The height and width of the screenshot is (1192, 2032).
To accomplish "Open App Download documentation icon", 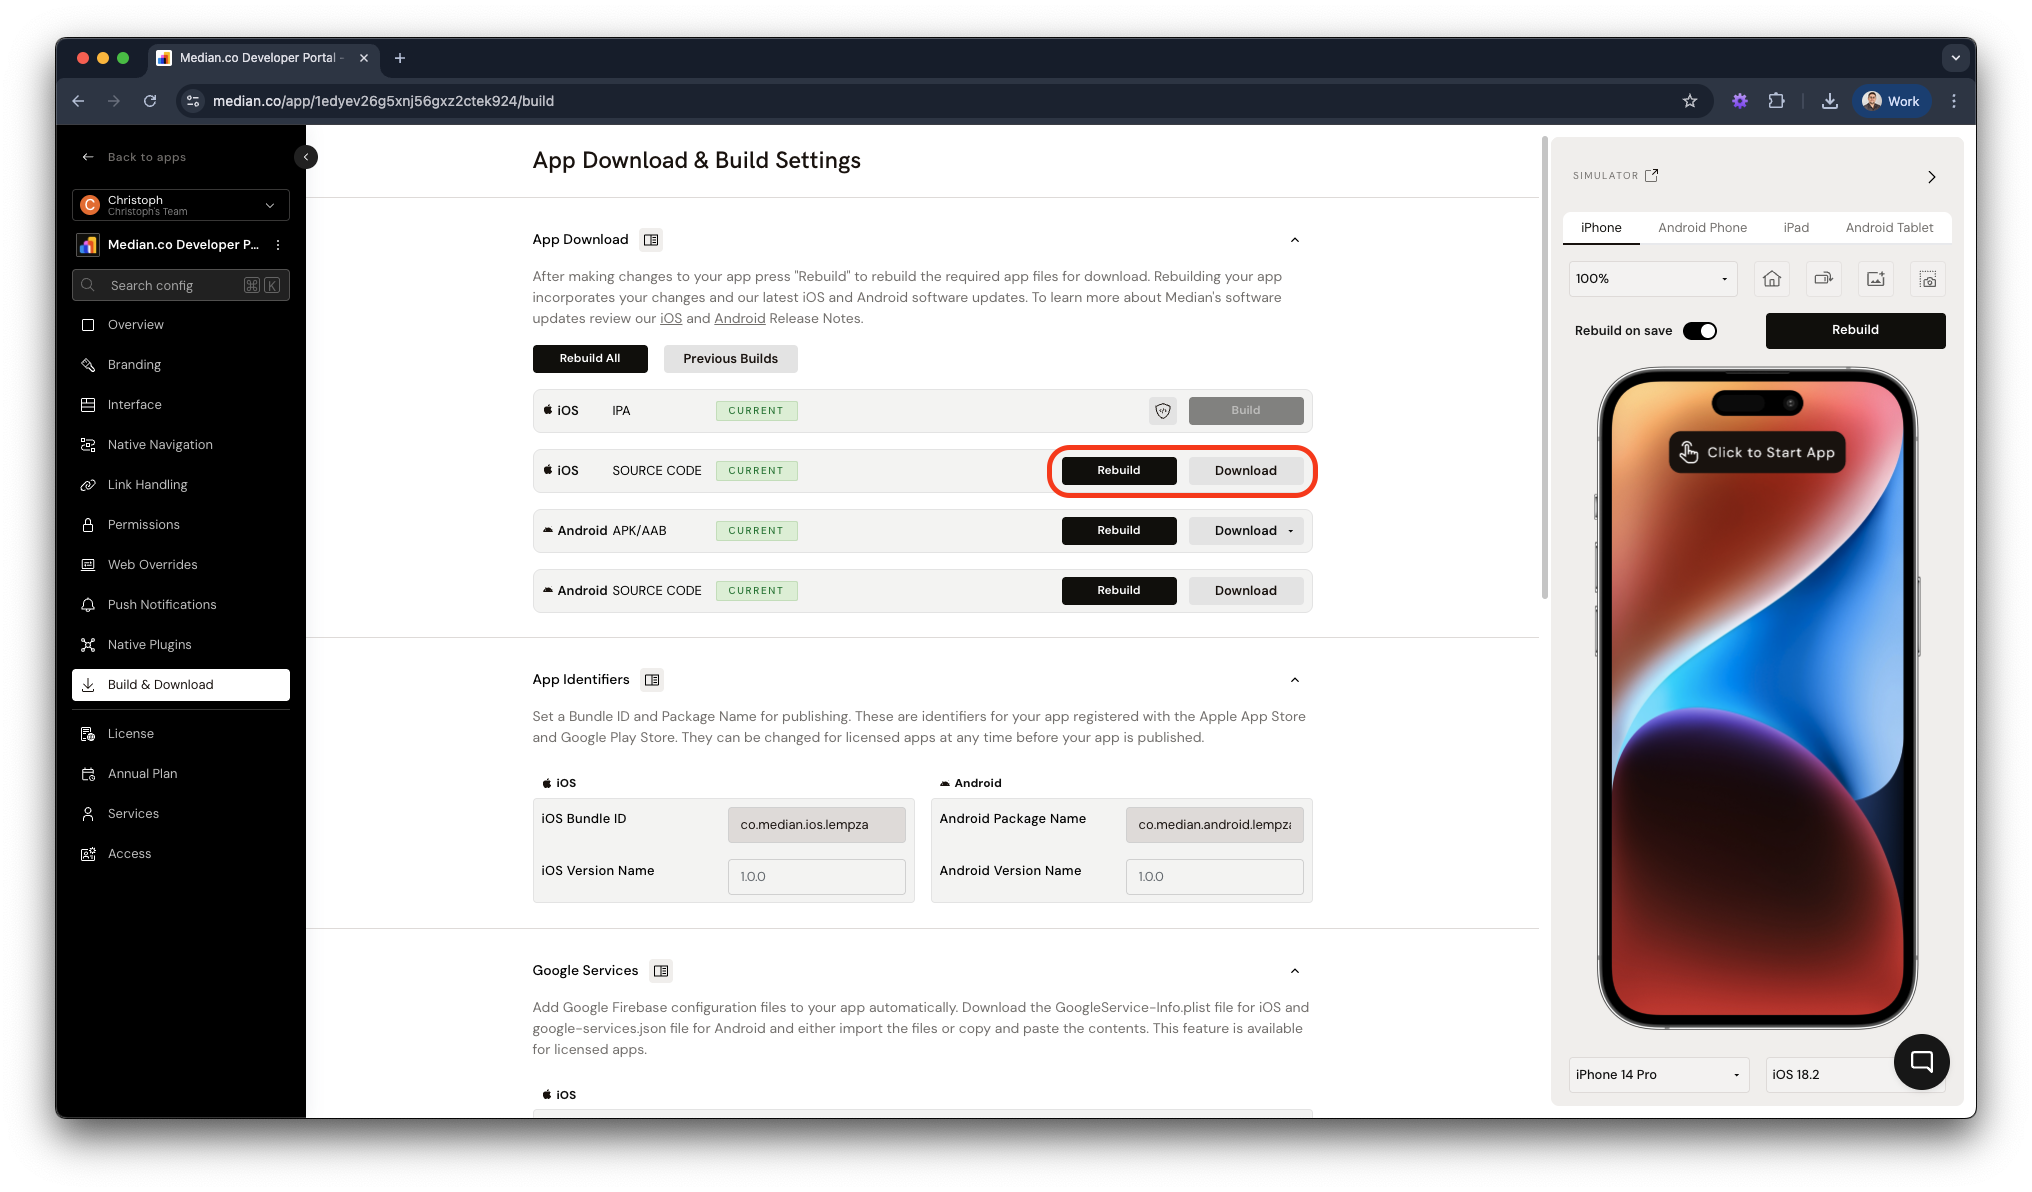I will pyautogui.click(x=651, y=240).
